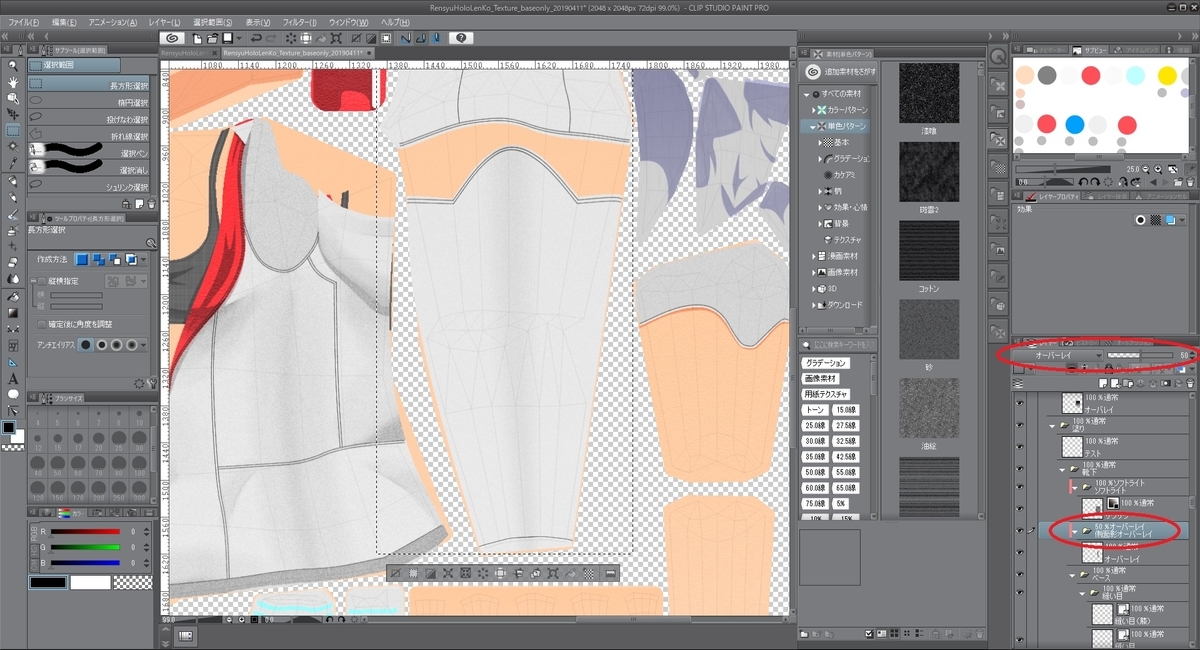Screen dimensions: 1200x650
Task: Select the Move layer tool
Action: 13,114
